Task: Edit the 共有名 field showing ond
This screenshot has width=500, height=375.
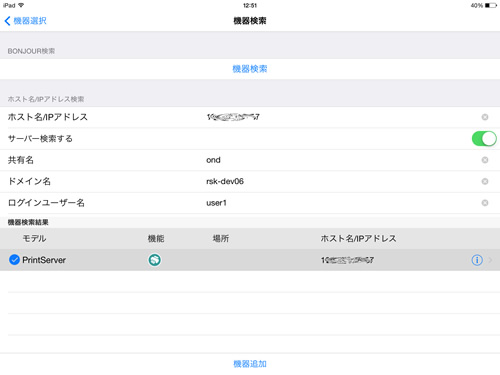Action: [213, 160]
